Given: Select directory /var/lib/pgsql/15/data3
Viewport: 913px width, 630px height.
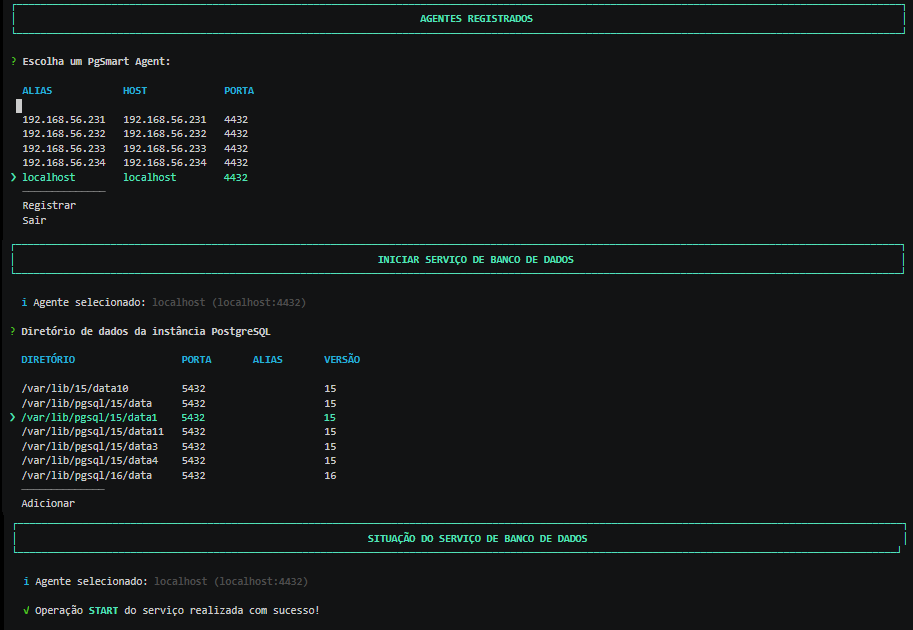Looking at the screenshot, I should (90, 447).
